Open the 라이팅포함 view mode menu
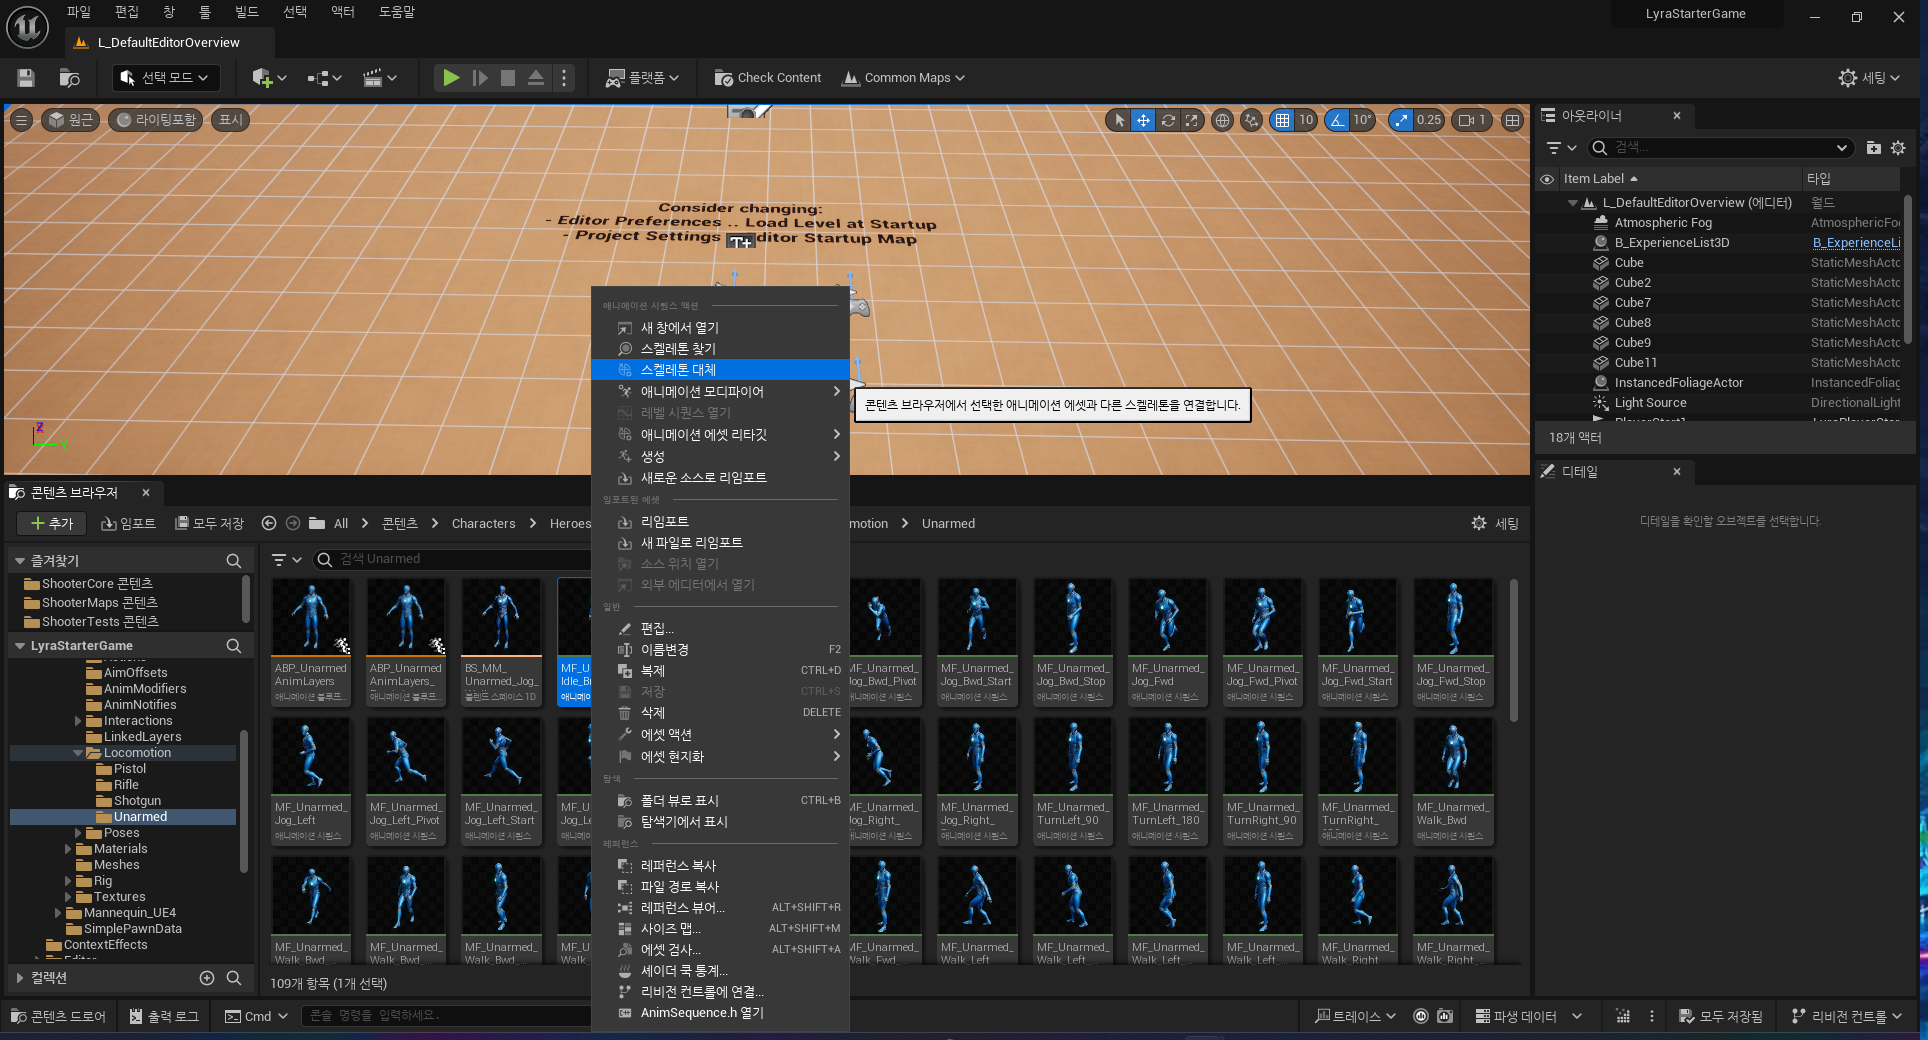Image resolution: width=1928 pixels, height=1040 pixels. point(155,120)
